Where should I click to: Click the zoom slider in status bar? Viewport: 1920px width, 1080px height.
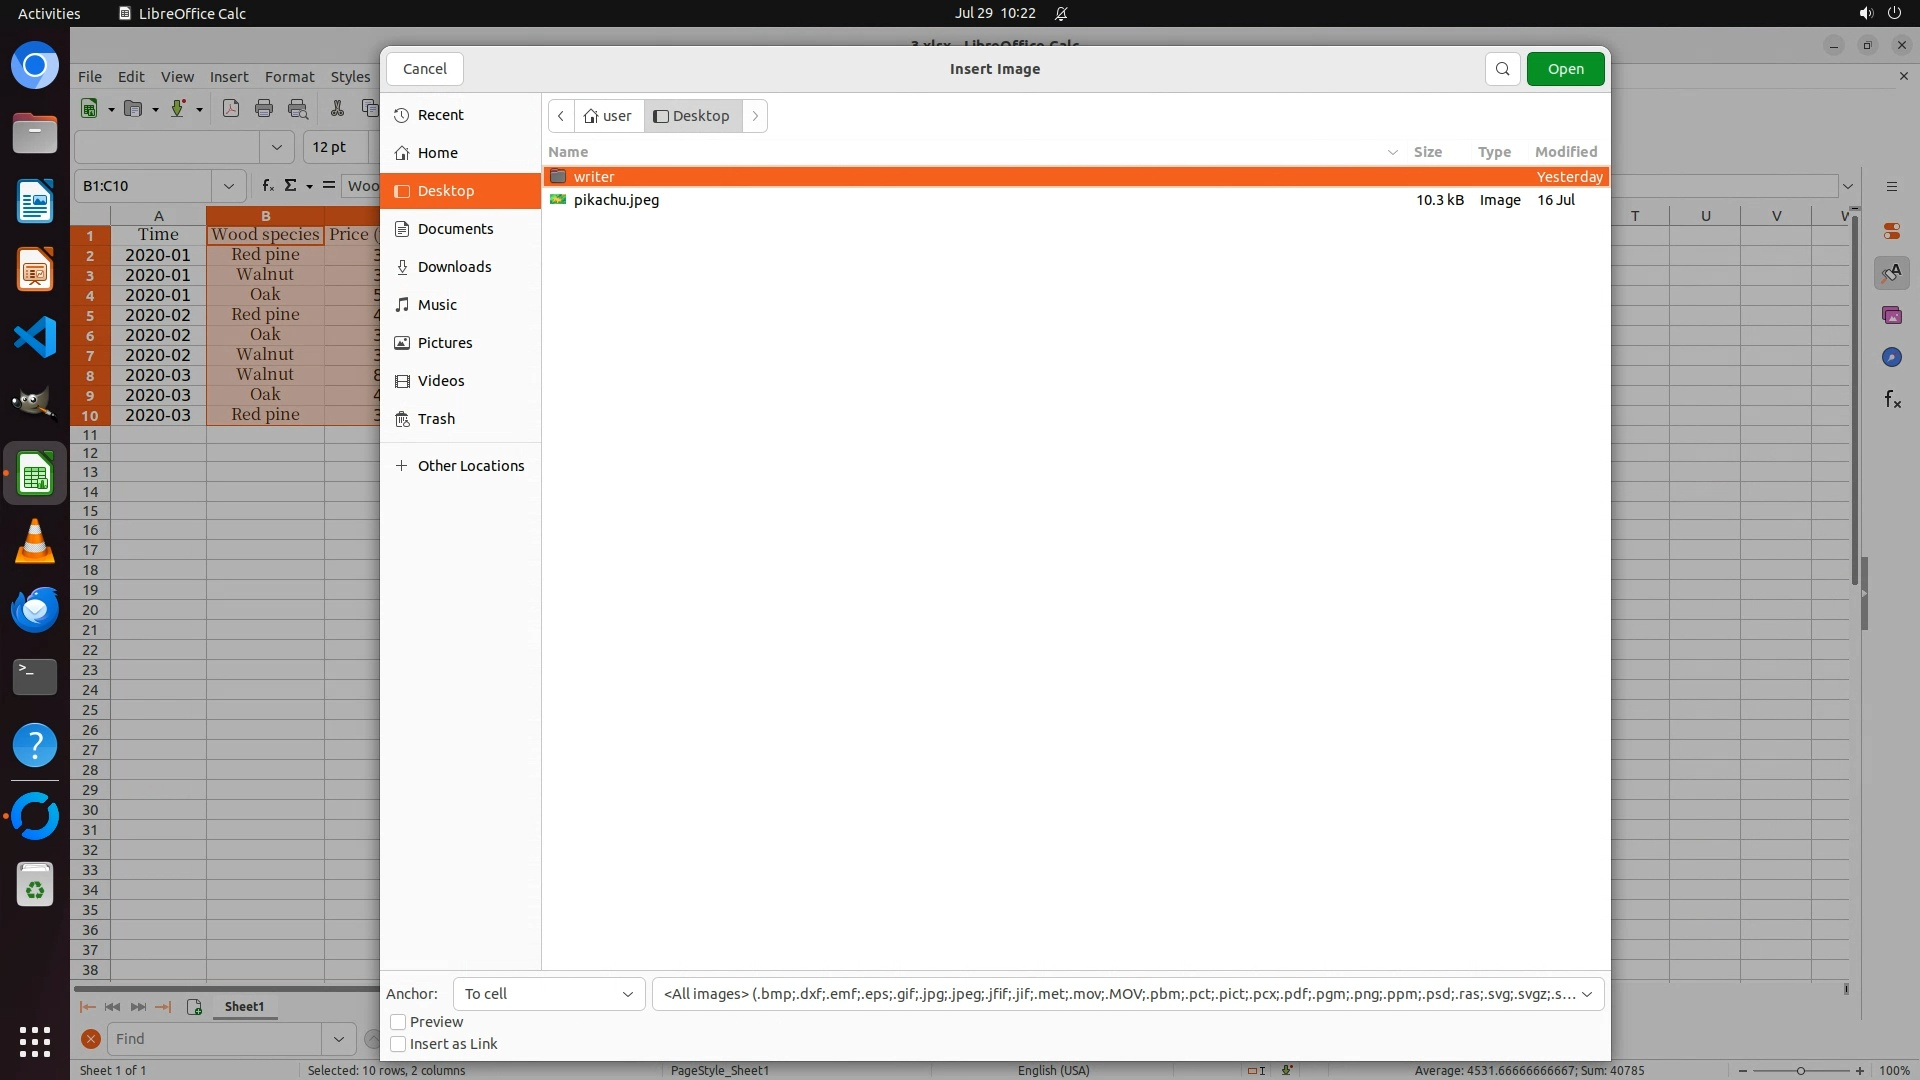tap(1800, 1071)
